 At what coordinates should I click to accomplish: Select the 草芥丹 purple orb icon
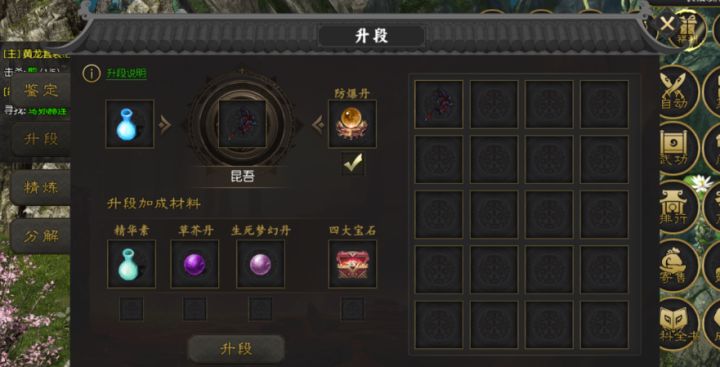[x=195, y=264]
